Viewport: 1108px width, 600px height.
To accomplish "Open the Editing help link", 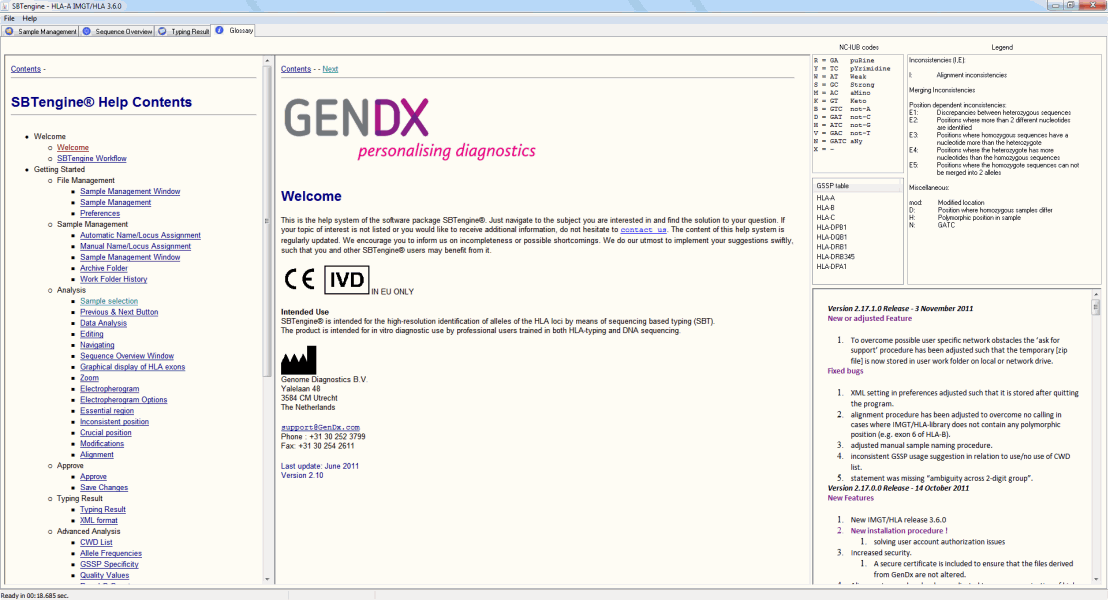I will (x=91, y=334).
